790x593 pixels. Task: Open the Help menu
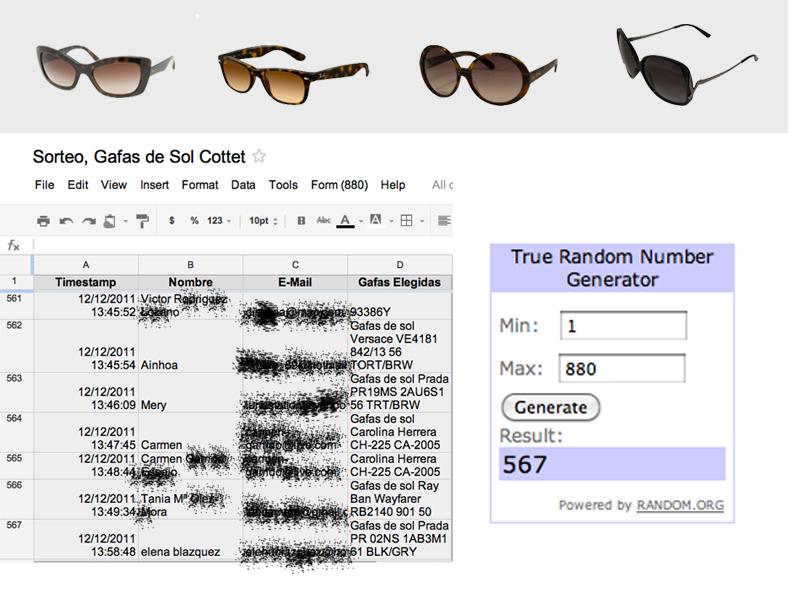392,185
